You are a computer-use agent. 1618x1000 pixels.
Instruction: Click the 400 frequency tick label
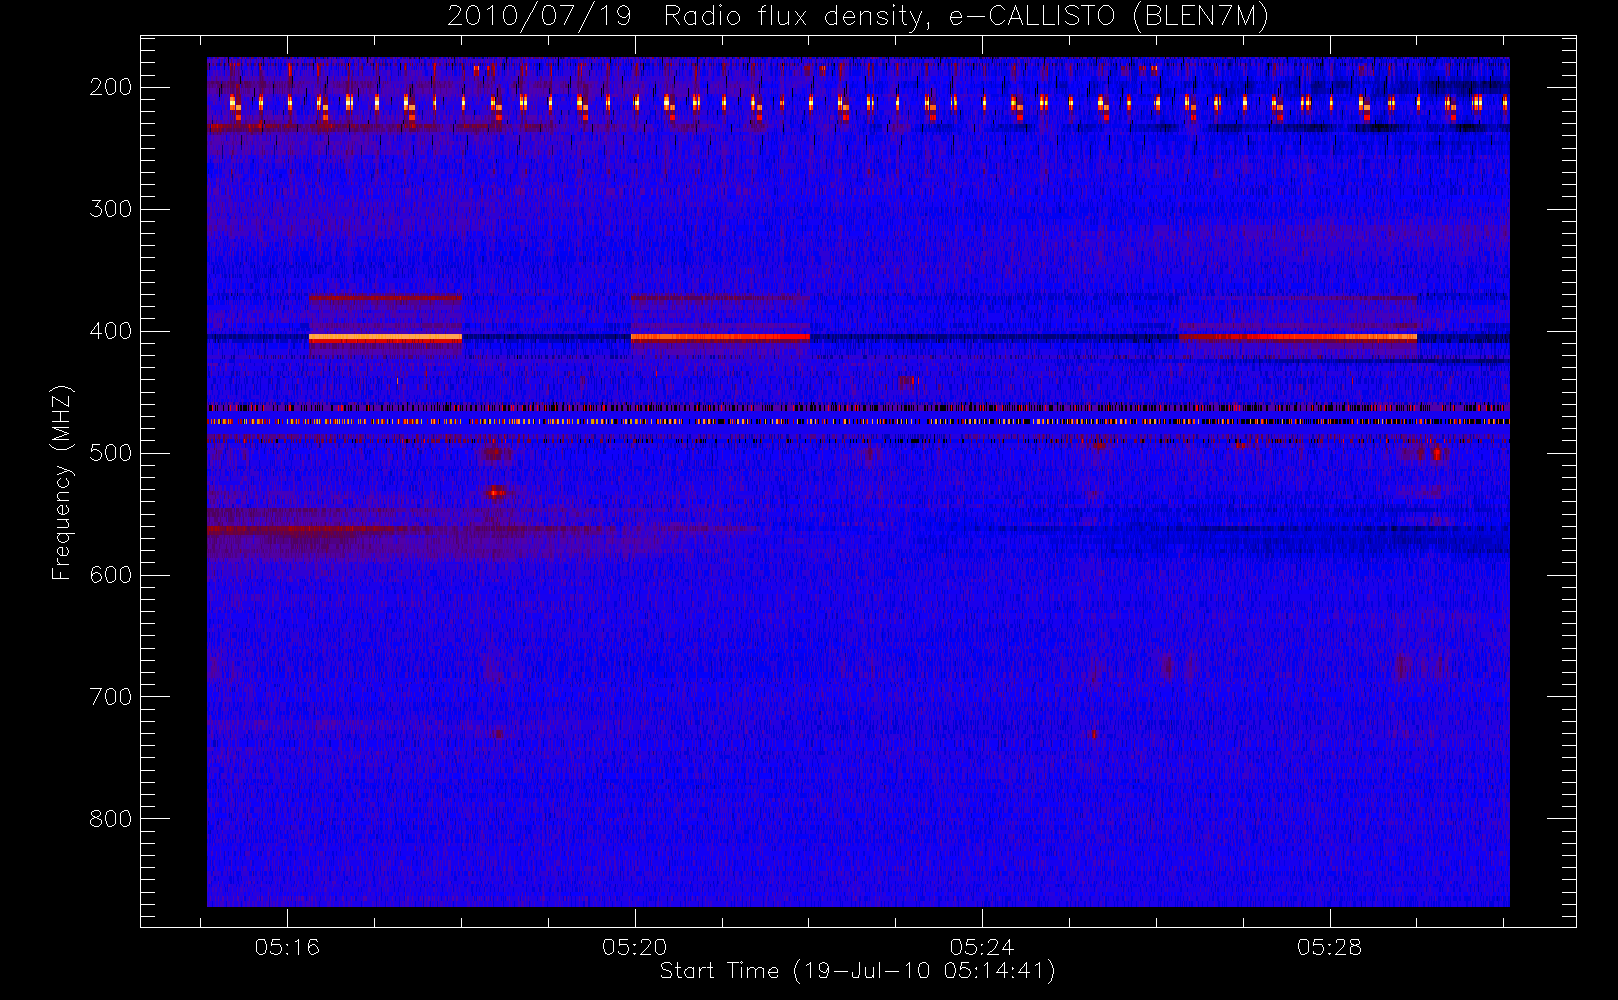[x=110, y=331]
